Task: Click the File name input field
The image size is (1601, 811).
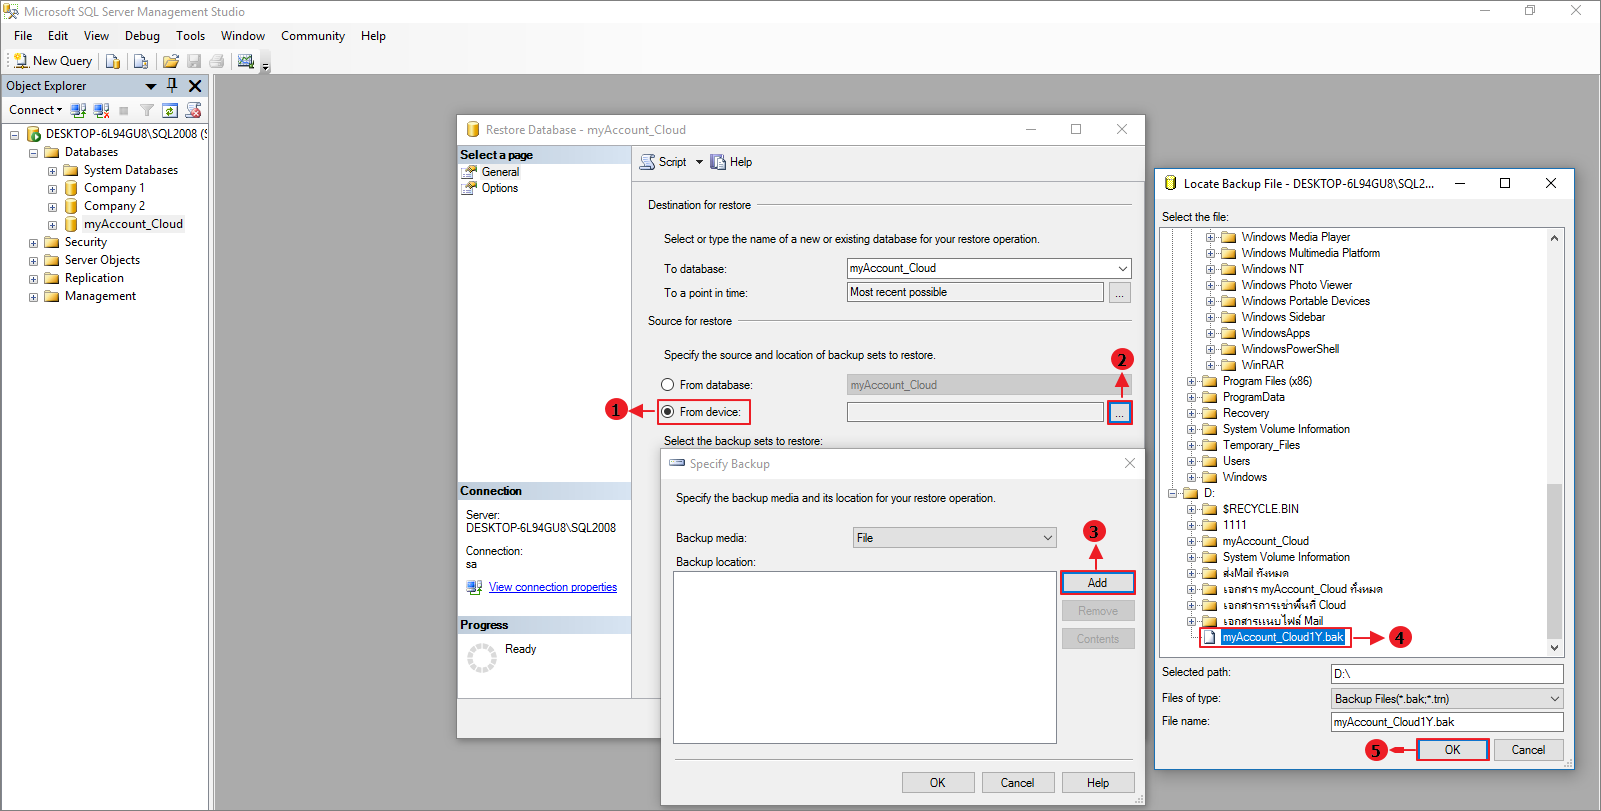Action: click(x=1447, y=722)
